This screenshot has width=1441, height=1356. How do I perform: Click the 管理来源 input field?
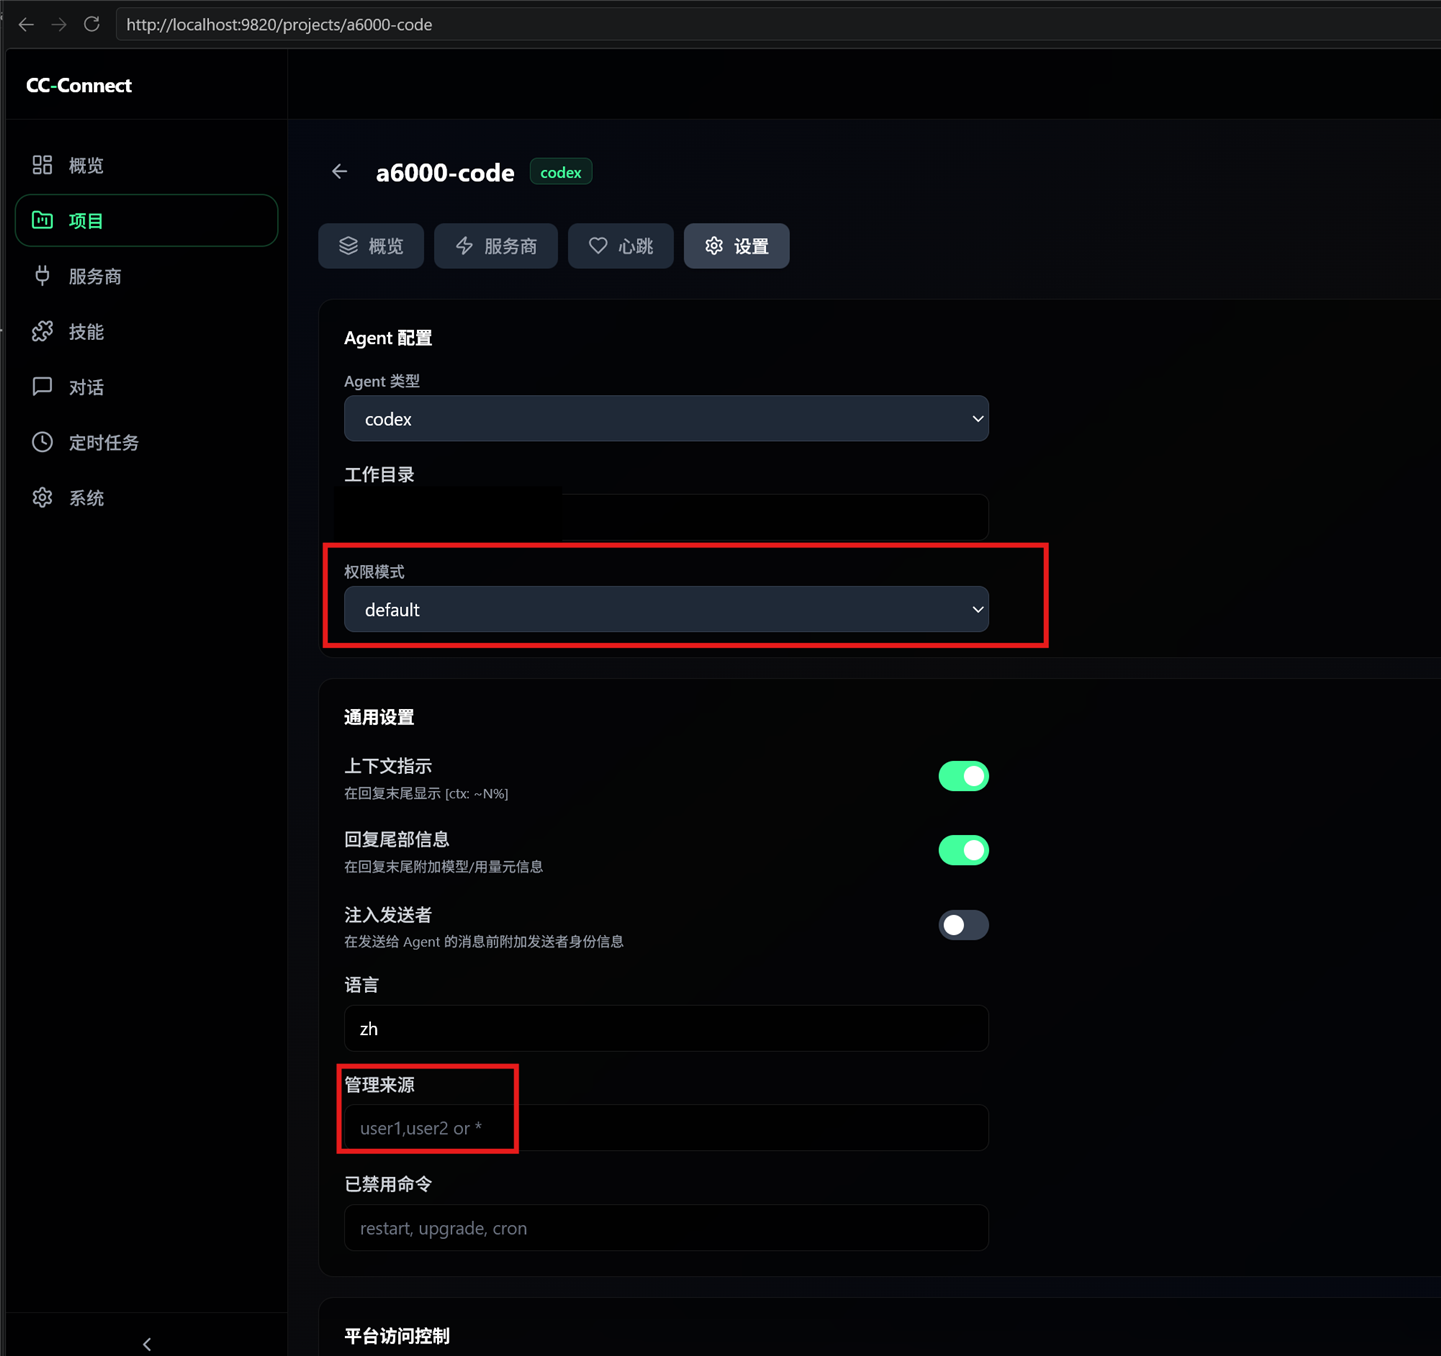click(666, 1128)
